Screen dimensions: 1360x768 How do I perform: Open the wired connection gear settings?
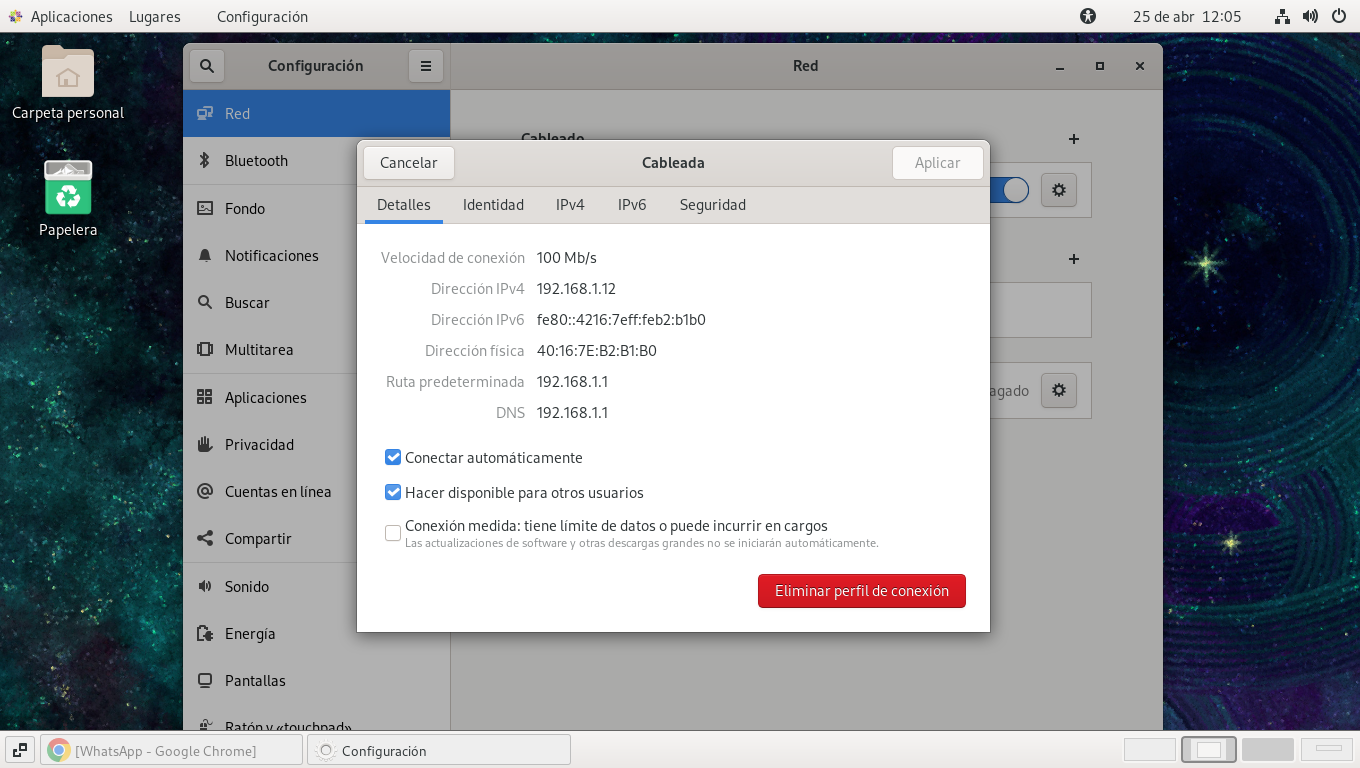[x=1058, y=190]
